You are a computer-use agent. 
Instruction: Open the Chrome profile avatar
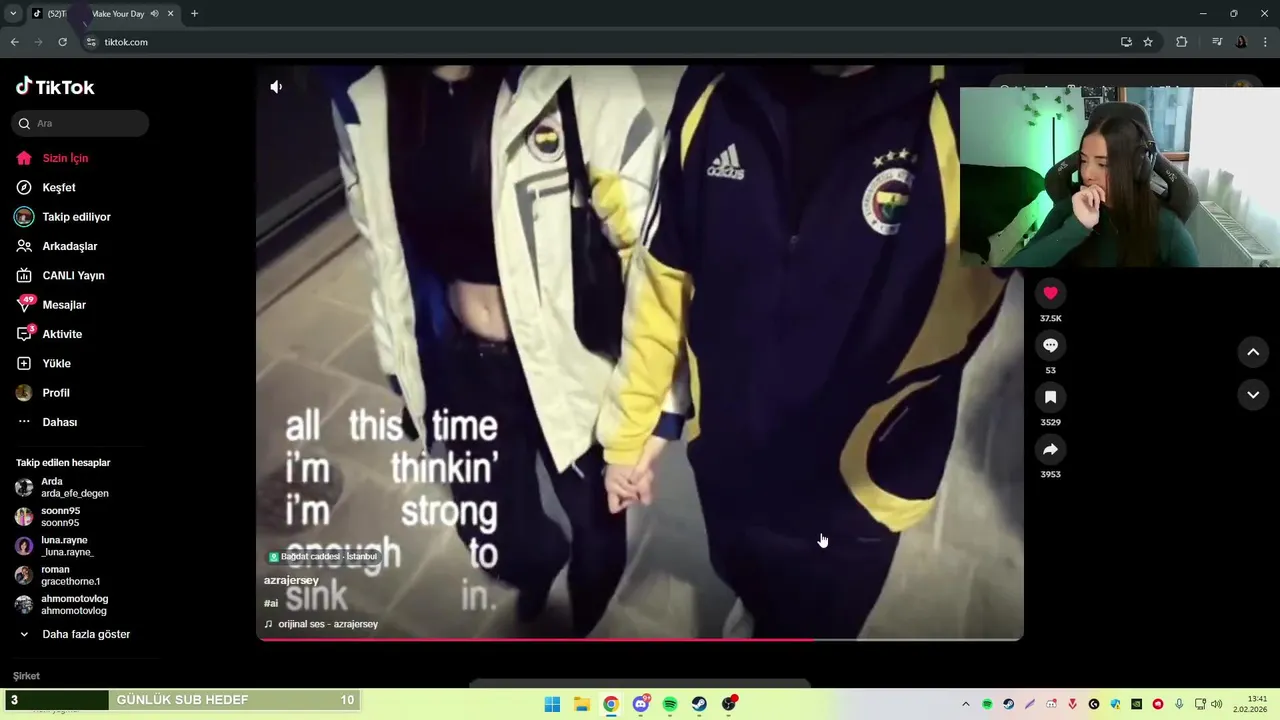(1241, 42)
